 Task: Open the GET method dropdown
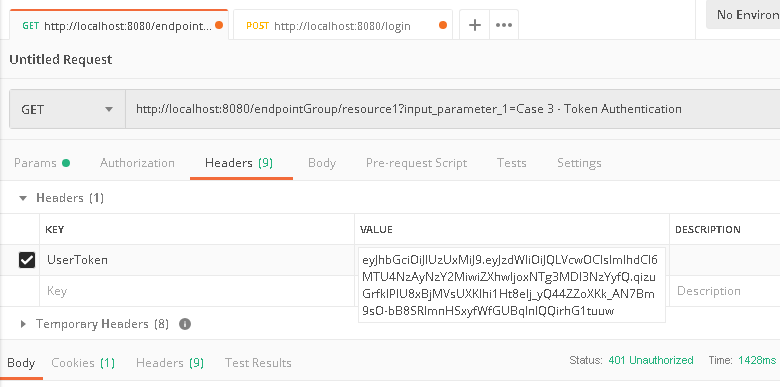pos(67,109)
